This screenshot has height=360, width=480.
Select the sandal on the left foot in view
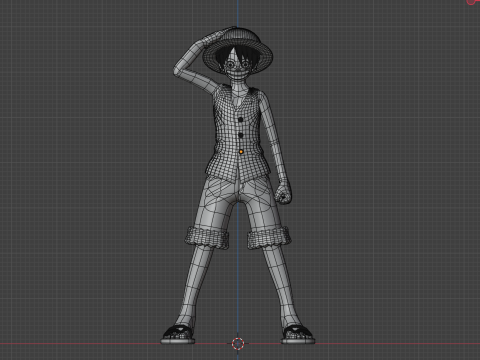click(x=178, y=335)
